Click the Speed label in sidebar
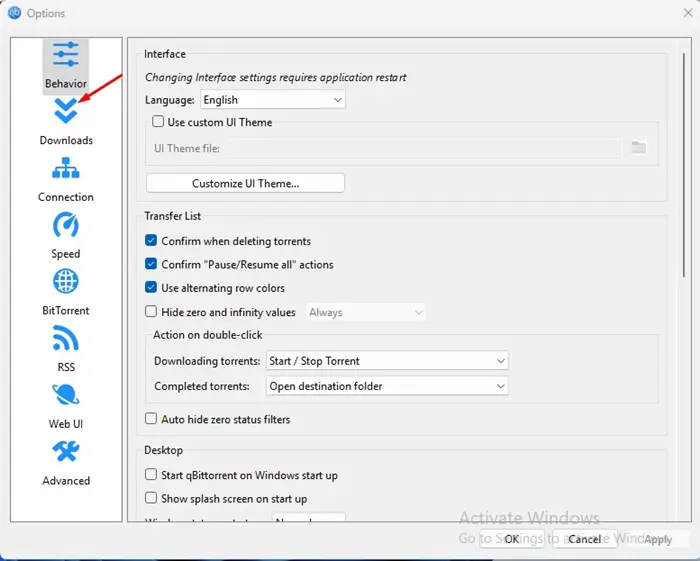The width and height of the screenshot is (700, 561). tap(66, 254)
